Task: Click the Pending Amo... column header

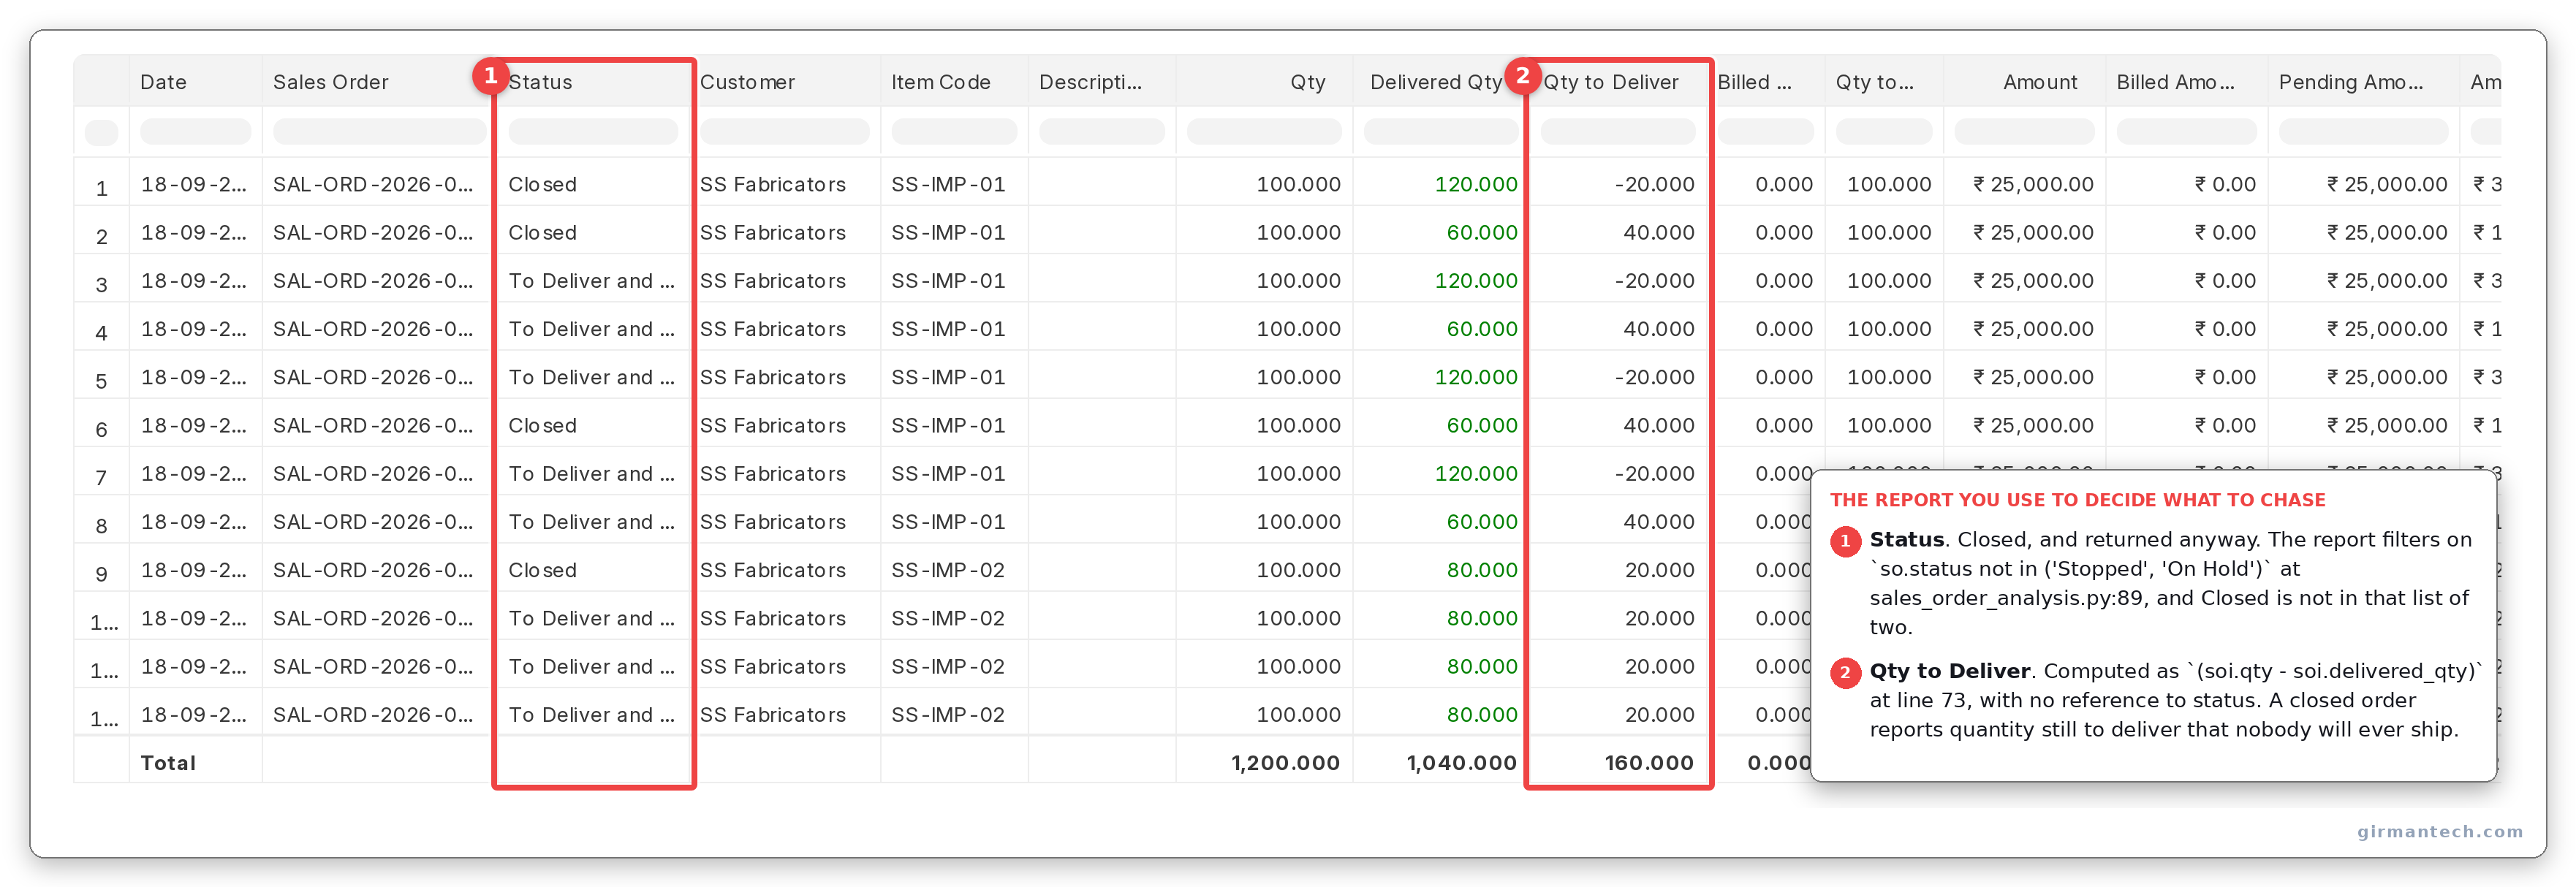Action: tap(2350, 82)
